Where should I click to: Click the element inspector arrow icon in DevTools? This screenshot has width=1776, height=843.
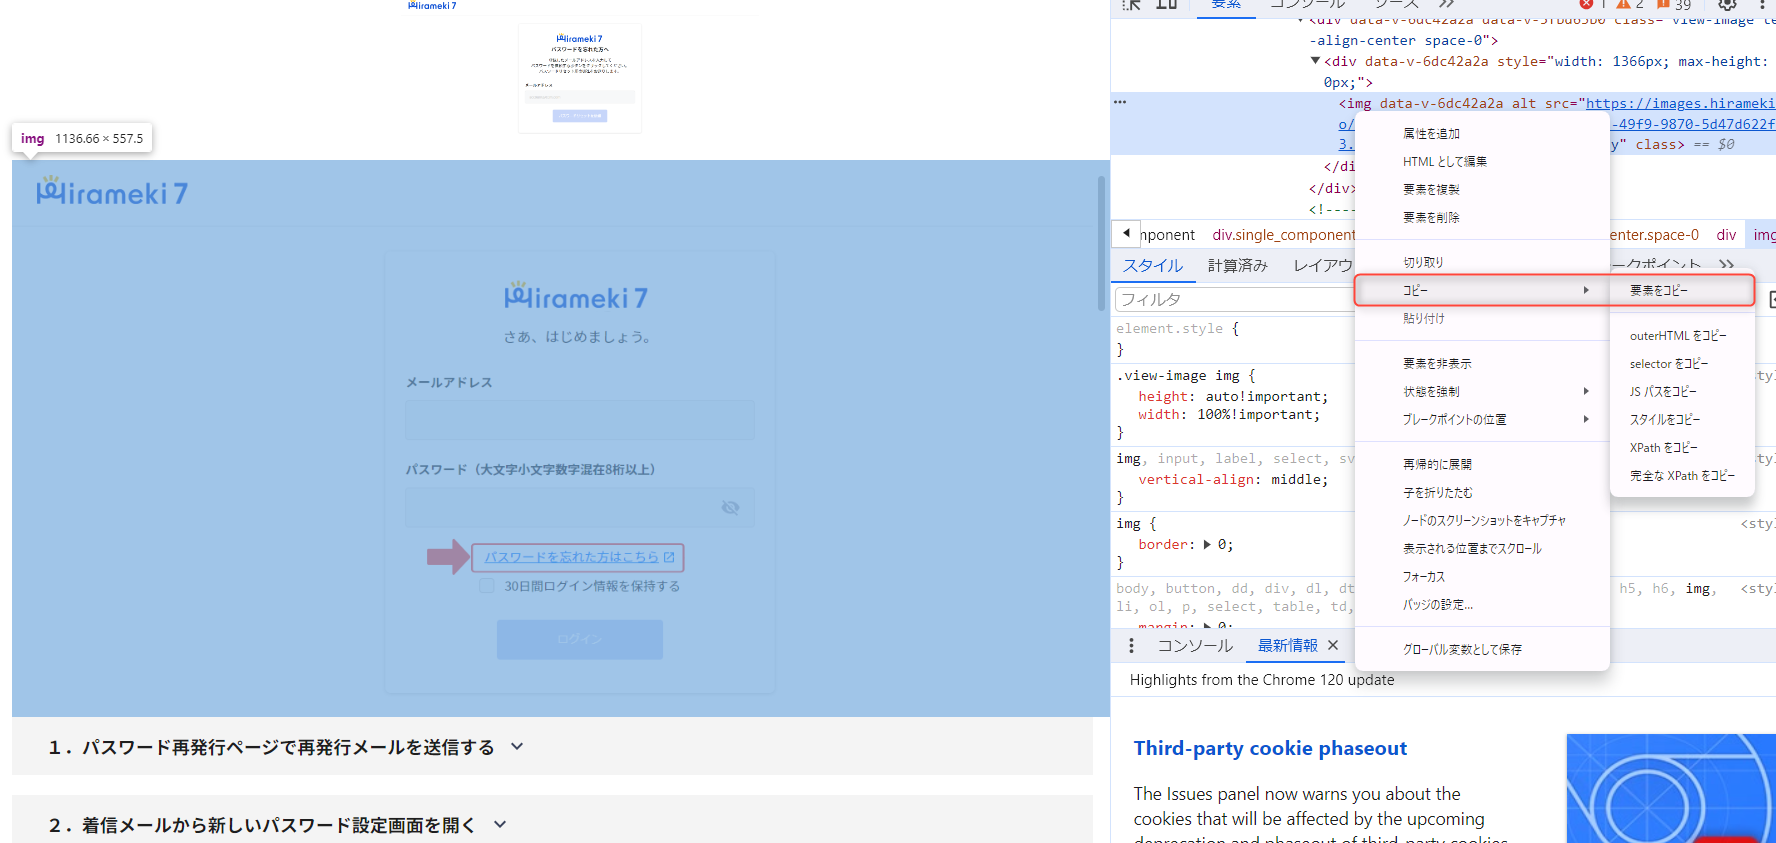click(x=1132, y=4)
